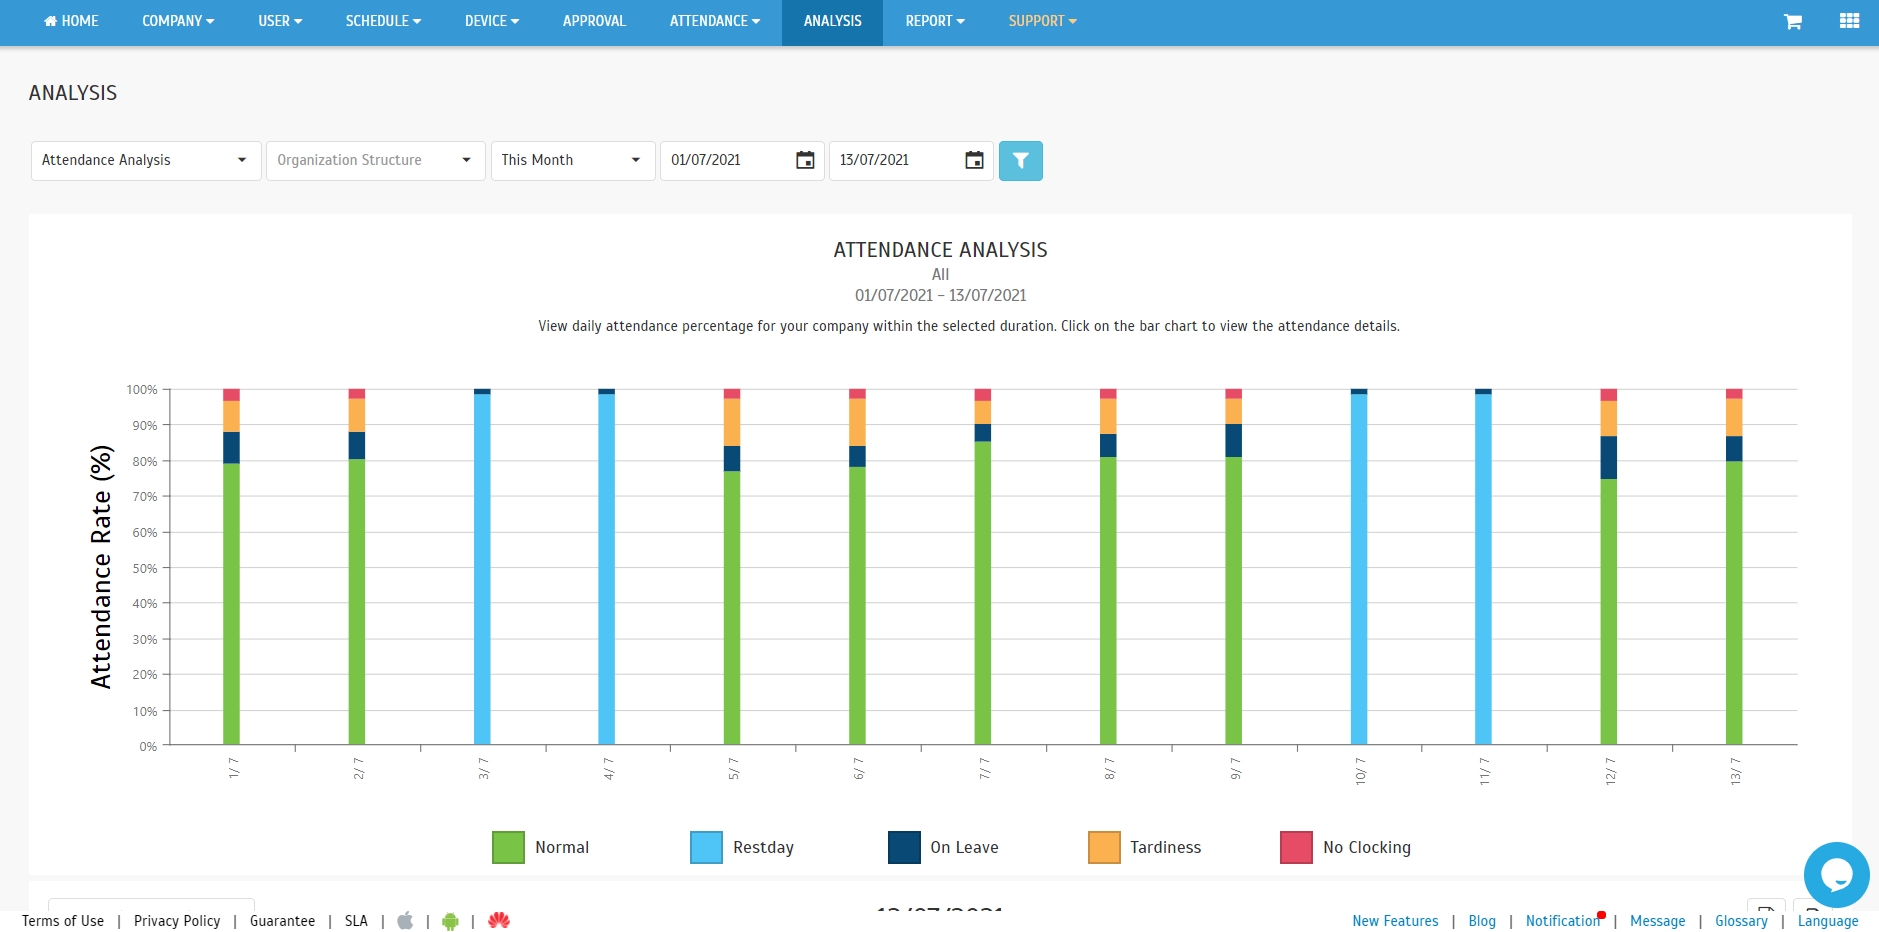Click the New Features link

click(x=1394, y=921)
